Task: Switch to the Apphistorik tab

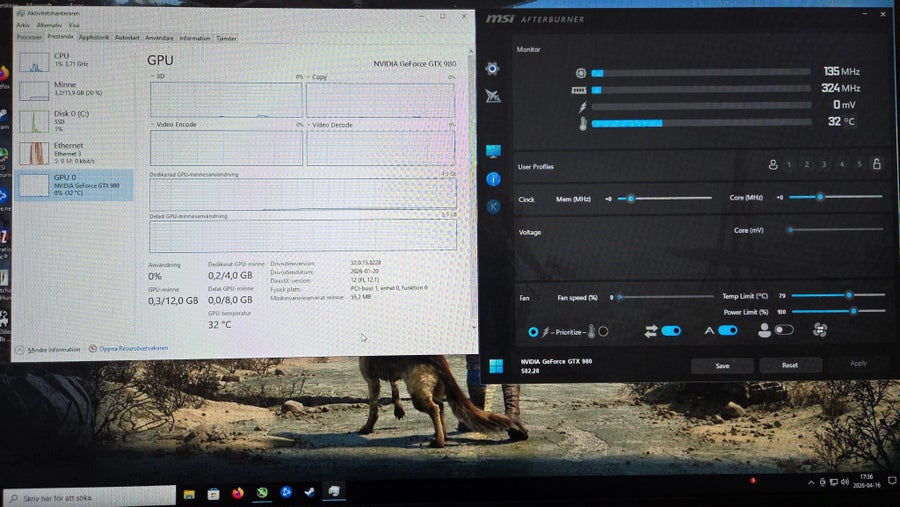Action: (x=94, y=37)
